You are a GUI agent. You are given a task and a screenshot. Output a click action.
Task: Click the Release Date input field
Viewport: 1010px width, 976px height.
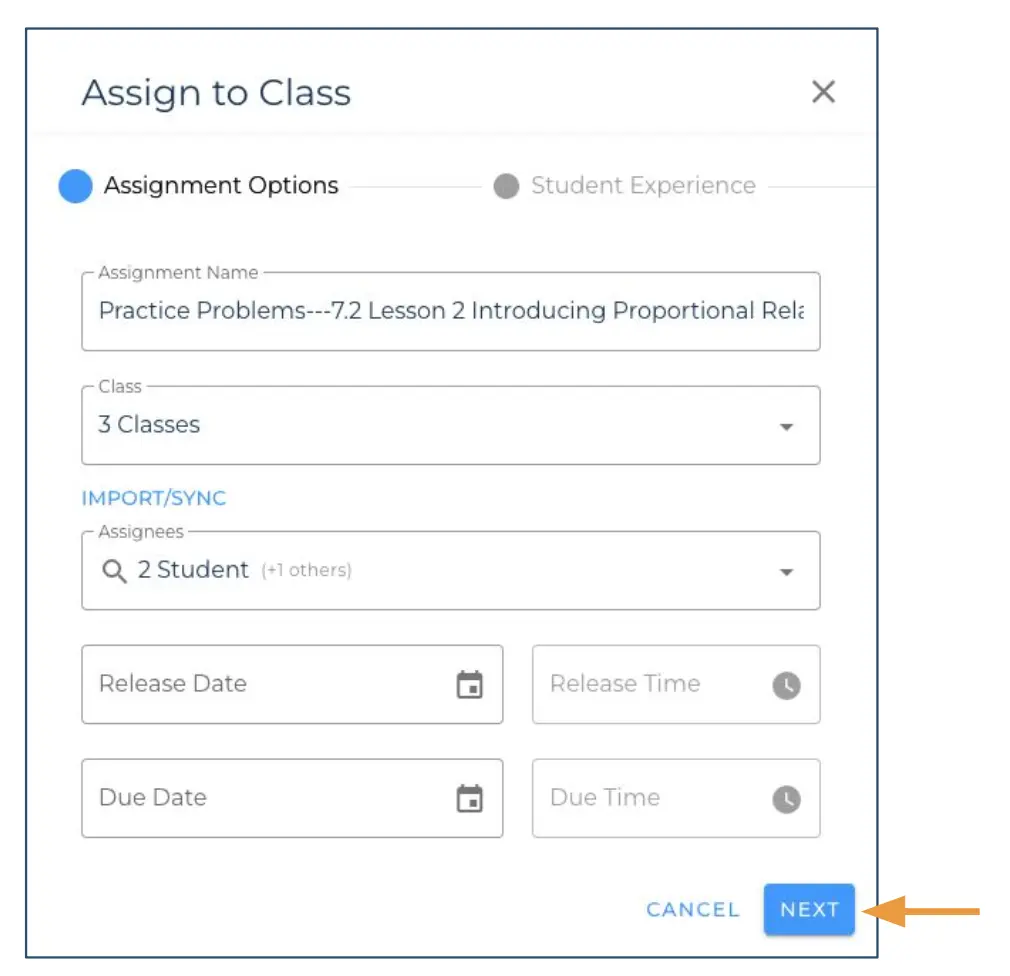(x=250, y=684)
